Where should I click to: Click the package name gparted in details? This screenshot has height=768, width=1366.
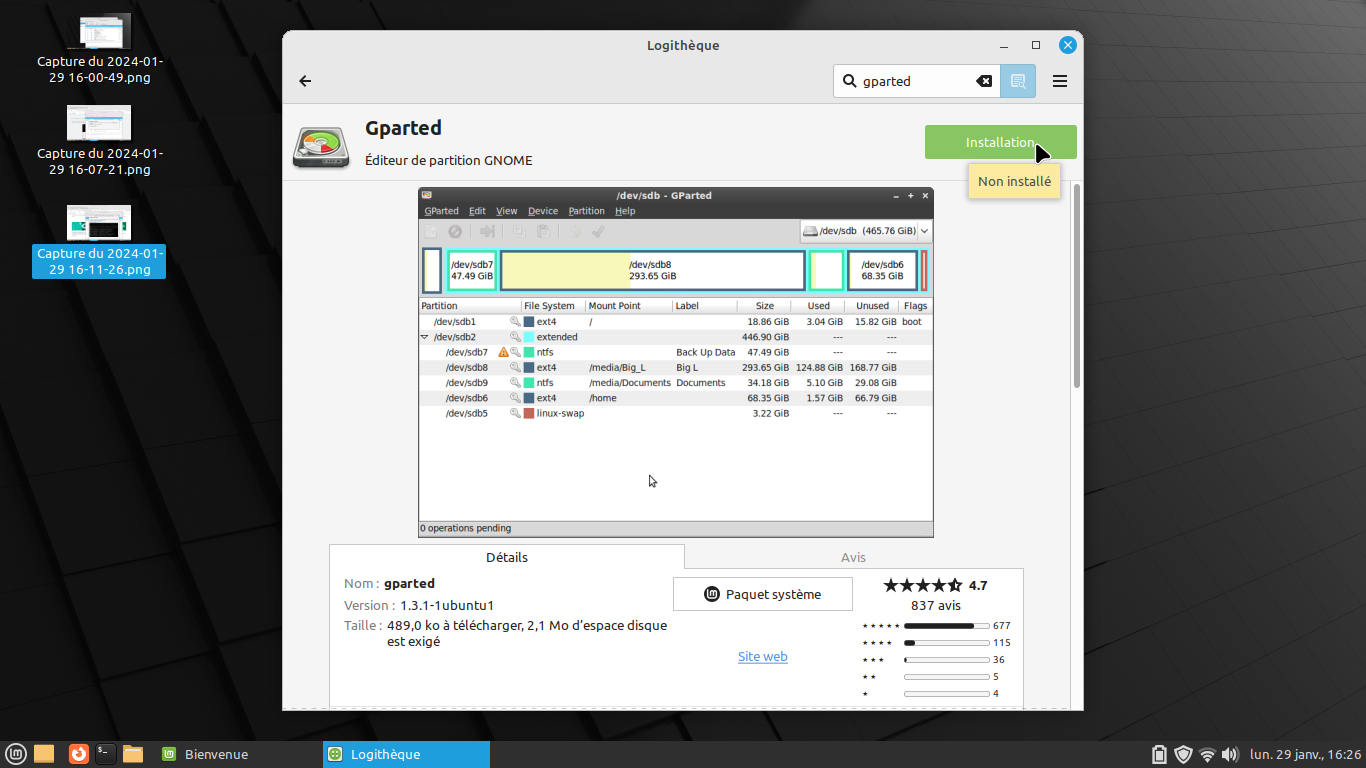click(409, 584)
